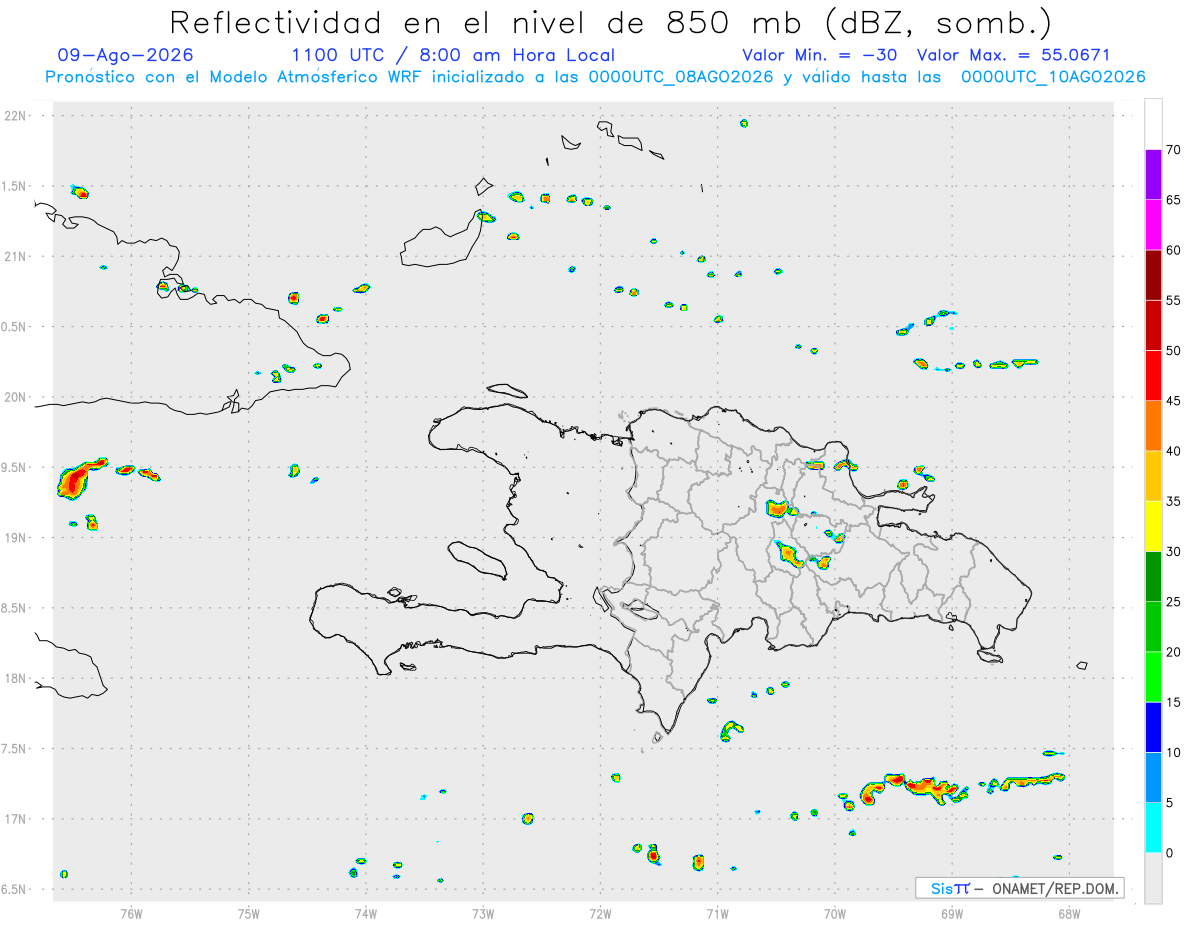Click the yellow 30-35 dBZ colorbar segment
Screen dimensions: 1200x927
tap(1153, 526)
